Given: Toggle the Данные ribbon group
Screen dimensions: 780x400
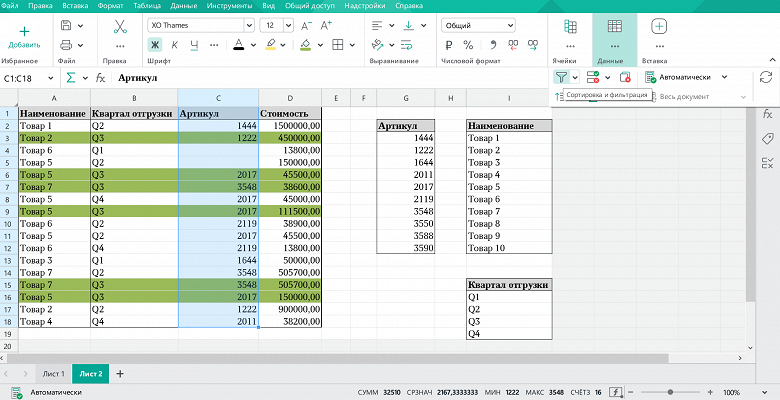Looking at the screenshot, I should pos(614,40).
